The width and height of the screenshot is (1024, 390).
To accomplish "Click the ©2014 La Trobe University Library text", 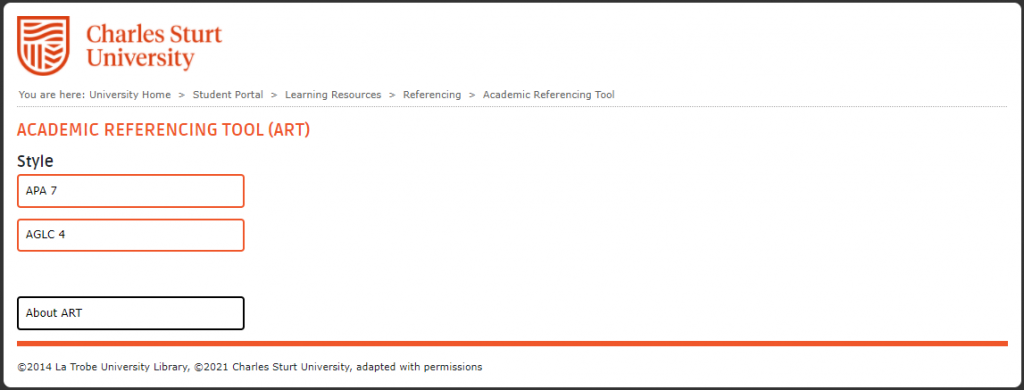I will [103, 367].
